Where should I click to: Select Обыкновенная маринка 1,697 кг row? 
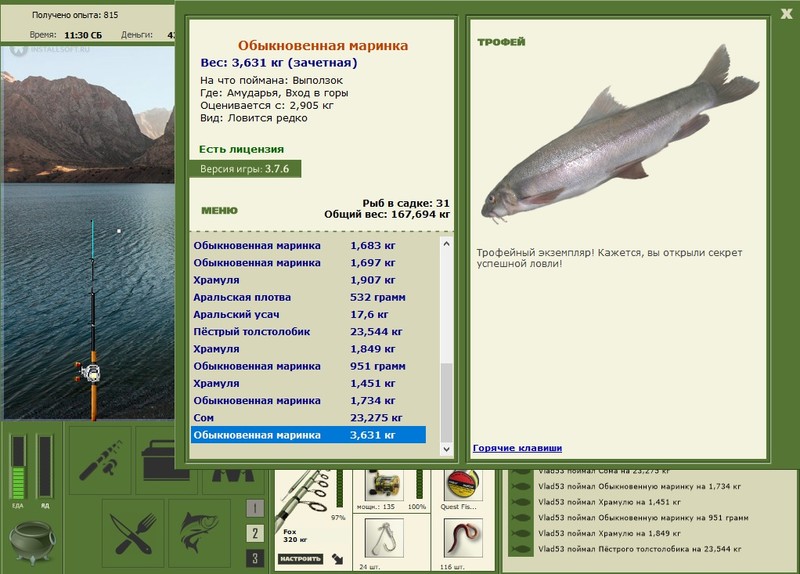308,263
